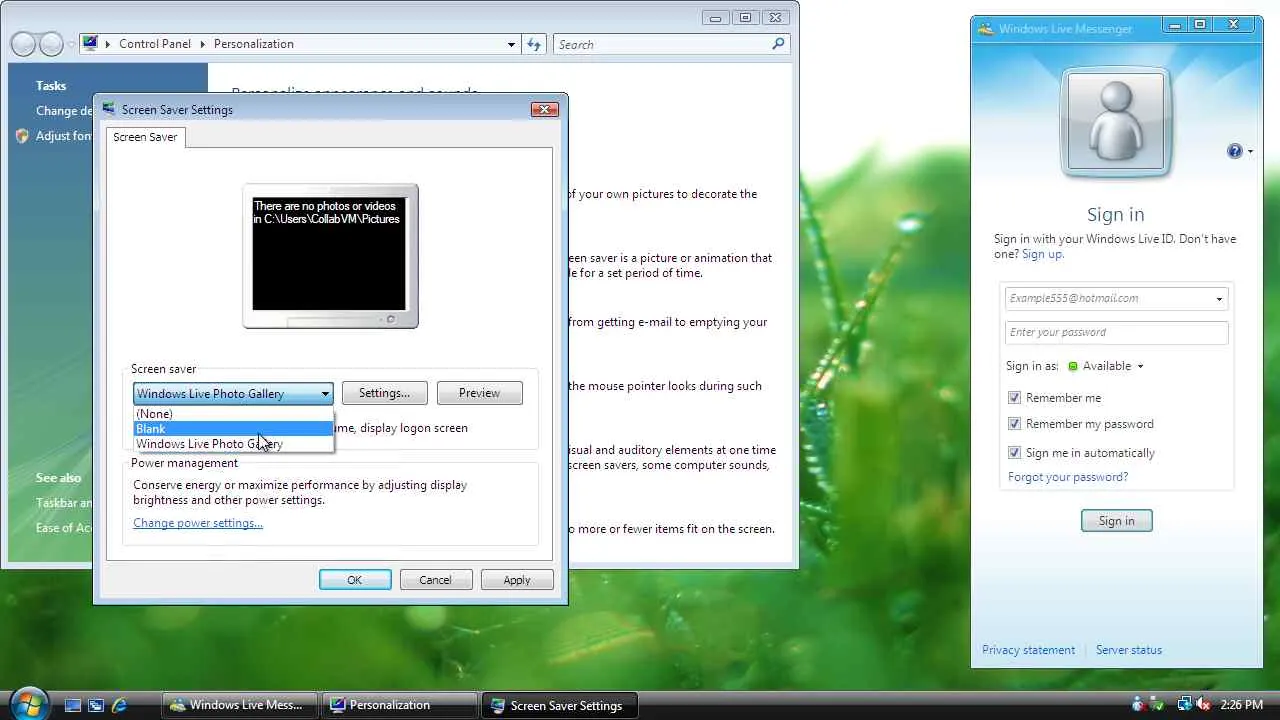Screen dimensions: 1280x720
Task: Go forward in the Personalization window
Action: (x=51, y=44)
